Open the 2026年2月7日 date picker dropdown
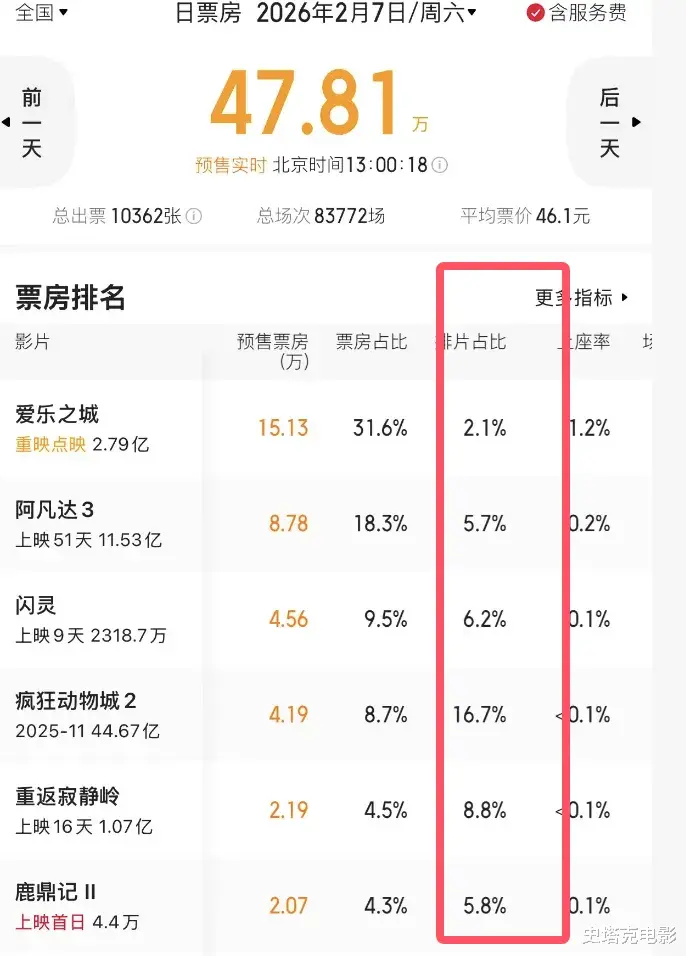 coord(366,13)
